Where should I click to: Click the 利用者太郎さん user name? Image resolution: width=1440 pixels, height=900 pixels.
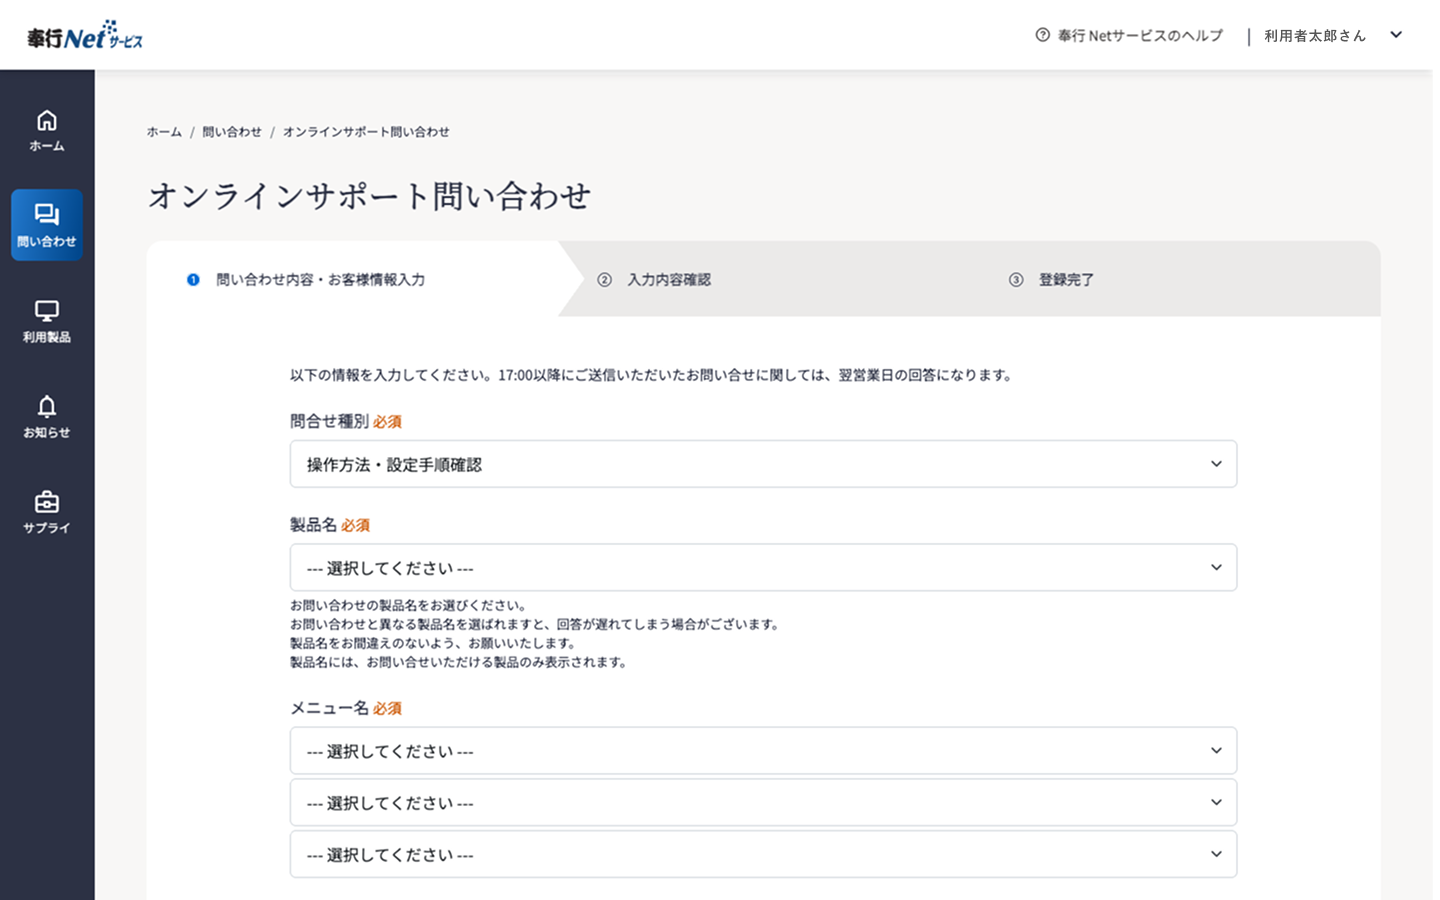[x=1314, y=36]
